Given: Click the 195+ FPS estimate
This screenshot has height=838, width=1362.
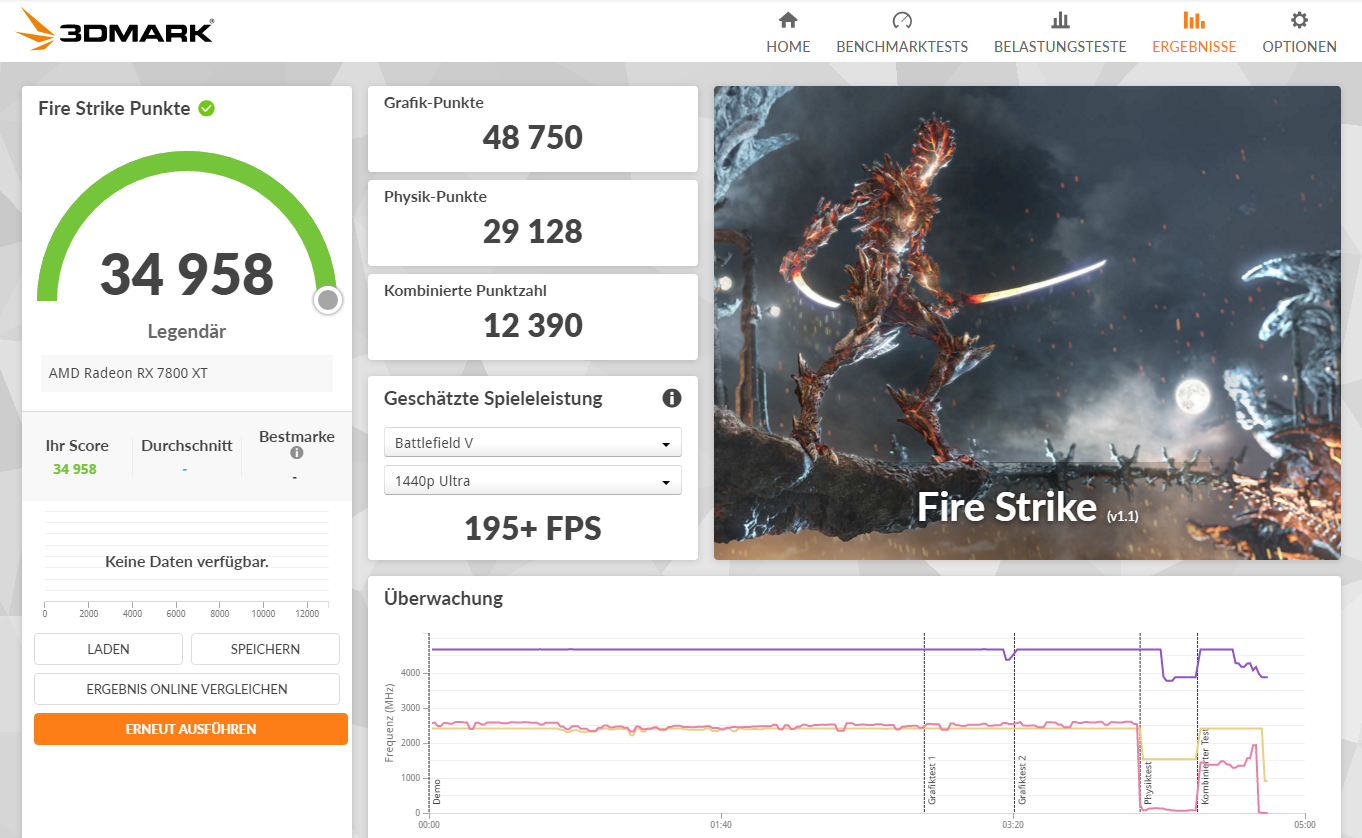Looking at the screenshot, I should 533,528.
